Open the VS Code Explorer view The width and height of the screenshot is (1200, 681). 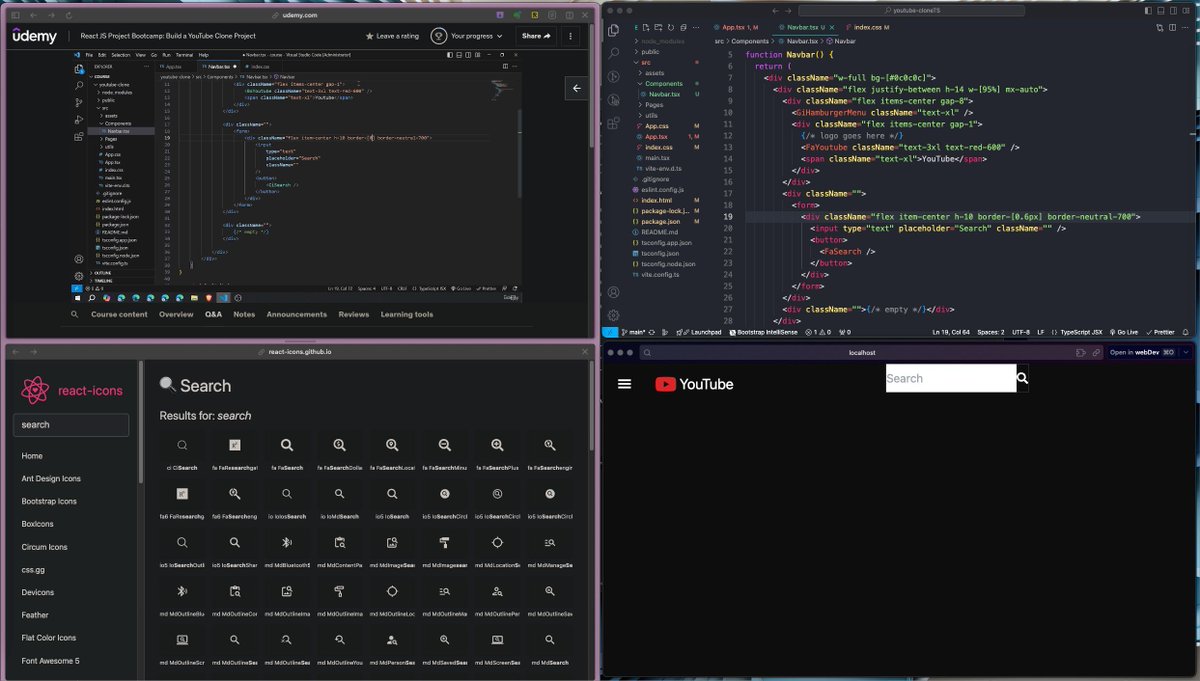(x=614, y=31)
